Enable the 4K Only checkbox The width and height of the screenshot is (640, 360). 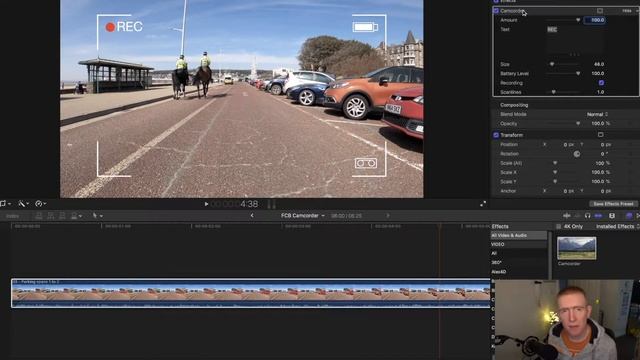pos(558,227)
